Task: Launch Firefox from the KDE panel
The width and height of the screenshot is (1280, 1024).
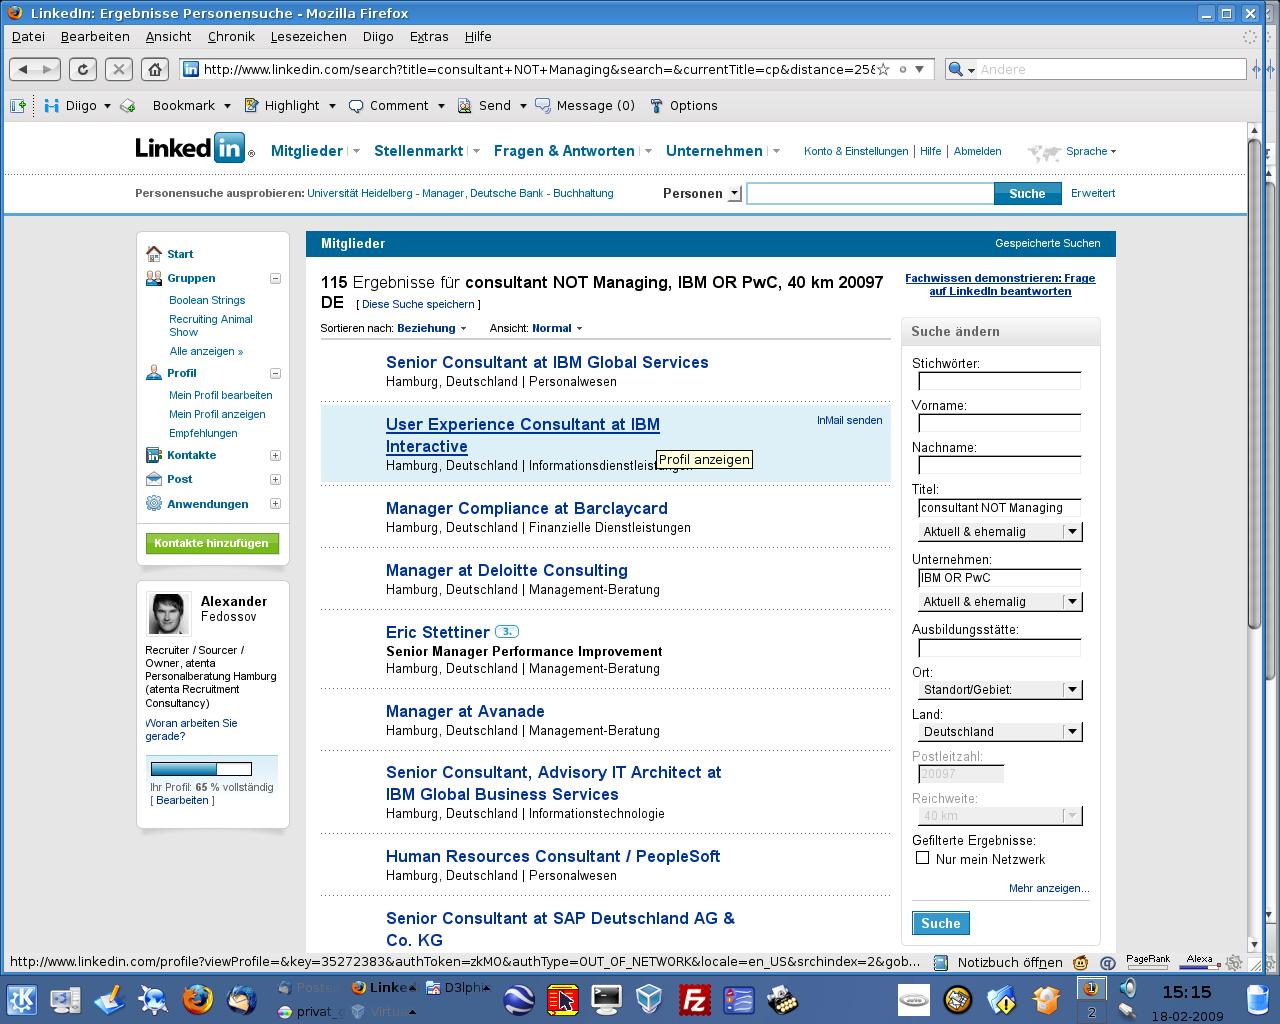Action: [197, 998]
